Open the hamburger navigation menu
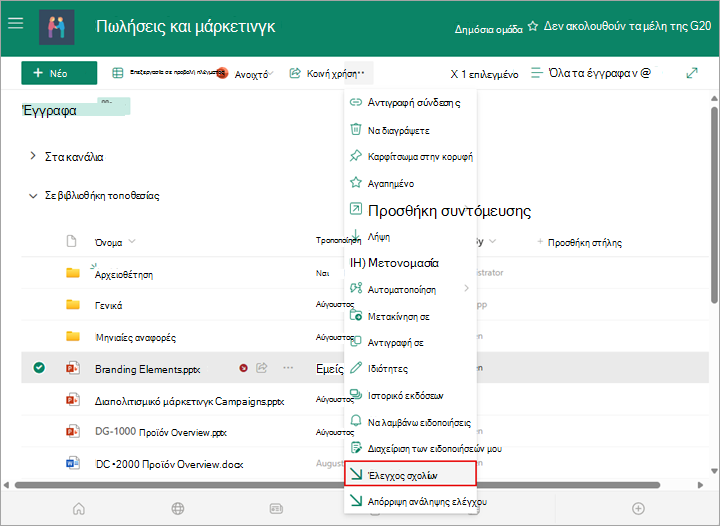Image resolution: width=720 pixels, height=526 pixels. pyautogui.click(x=16, y=23)
